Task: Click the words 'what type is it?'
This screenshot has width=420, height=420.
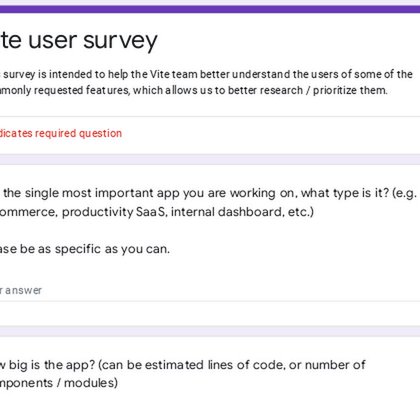Action: point(345,193)
